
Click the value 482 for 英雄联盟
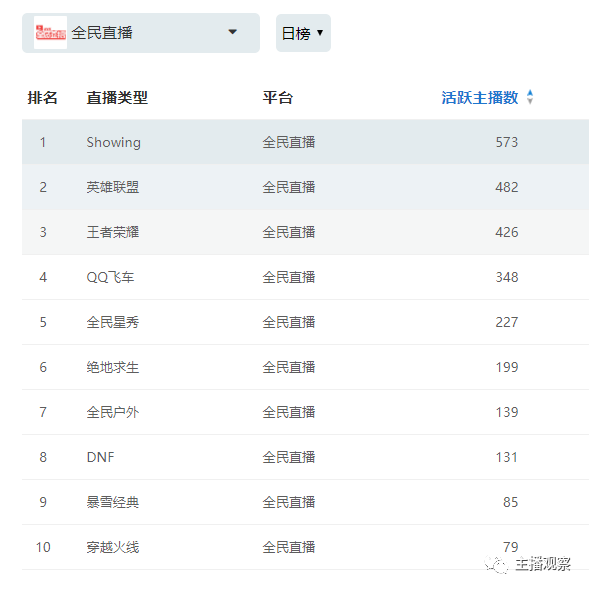point(507,187)
